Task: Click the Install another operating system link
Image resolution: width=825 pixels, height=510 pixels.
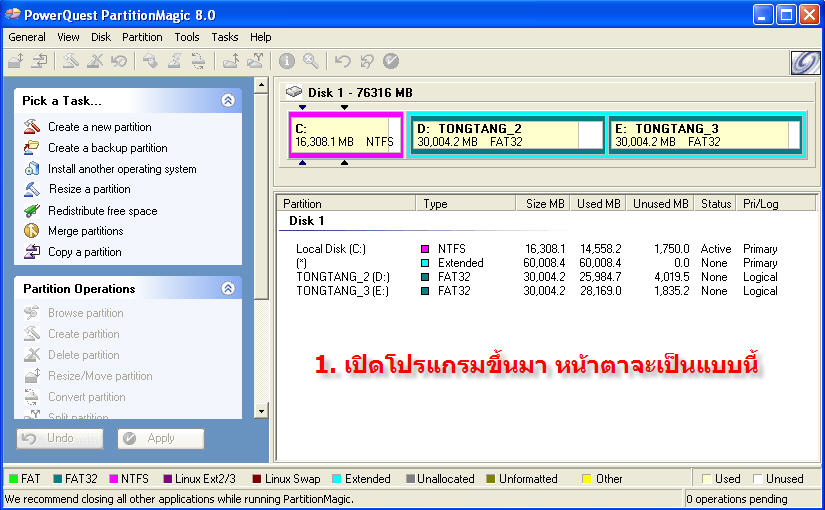Action: pos(122,169)
